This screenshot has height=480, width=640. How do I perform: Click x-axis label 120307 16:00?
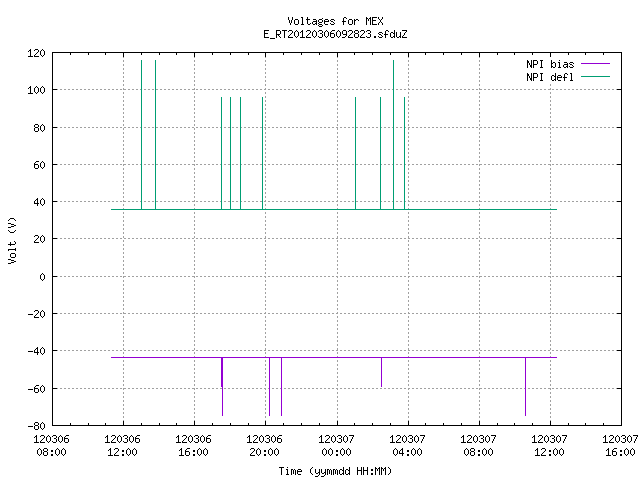click(620, 446)
